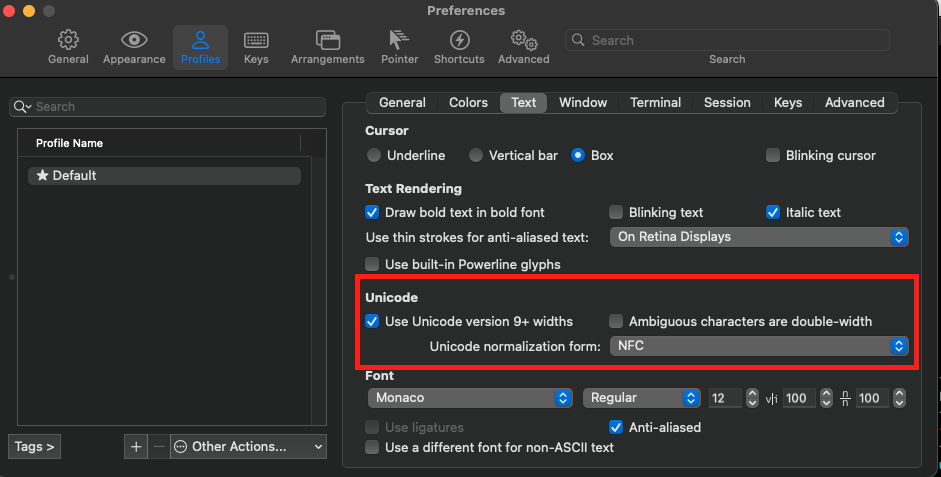
Task: Open the Appearance preferences pane
Action: [134, 47]
